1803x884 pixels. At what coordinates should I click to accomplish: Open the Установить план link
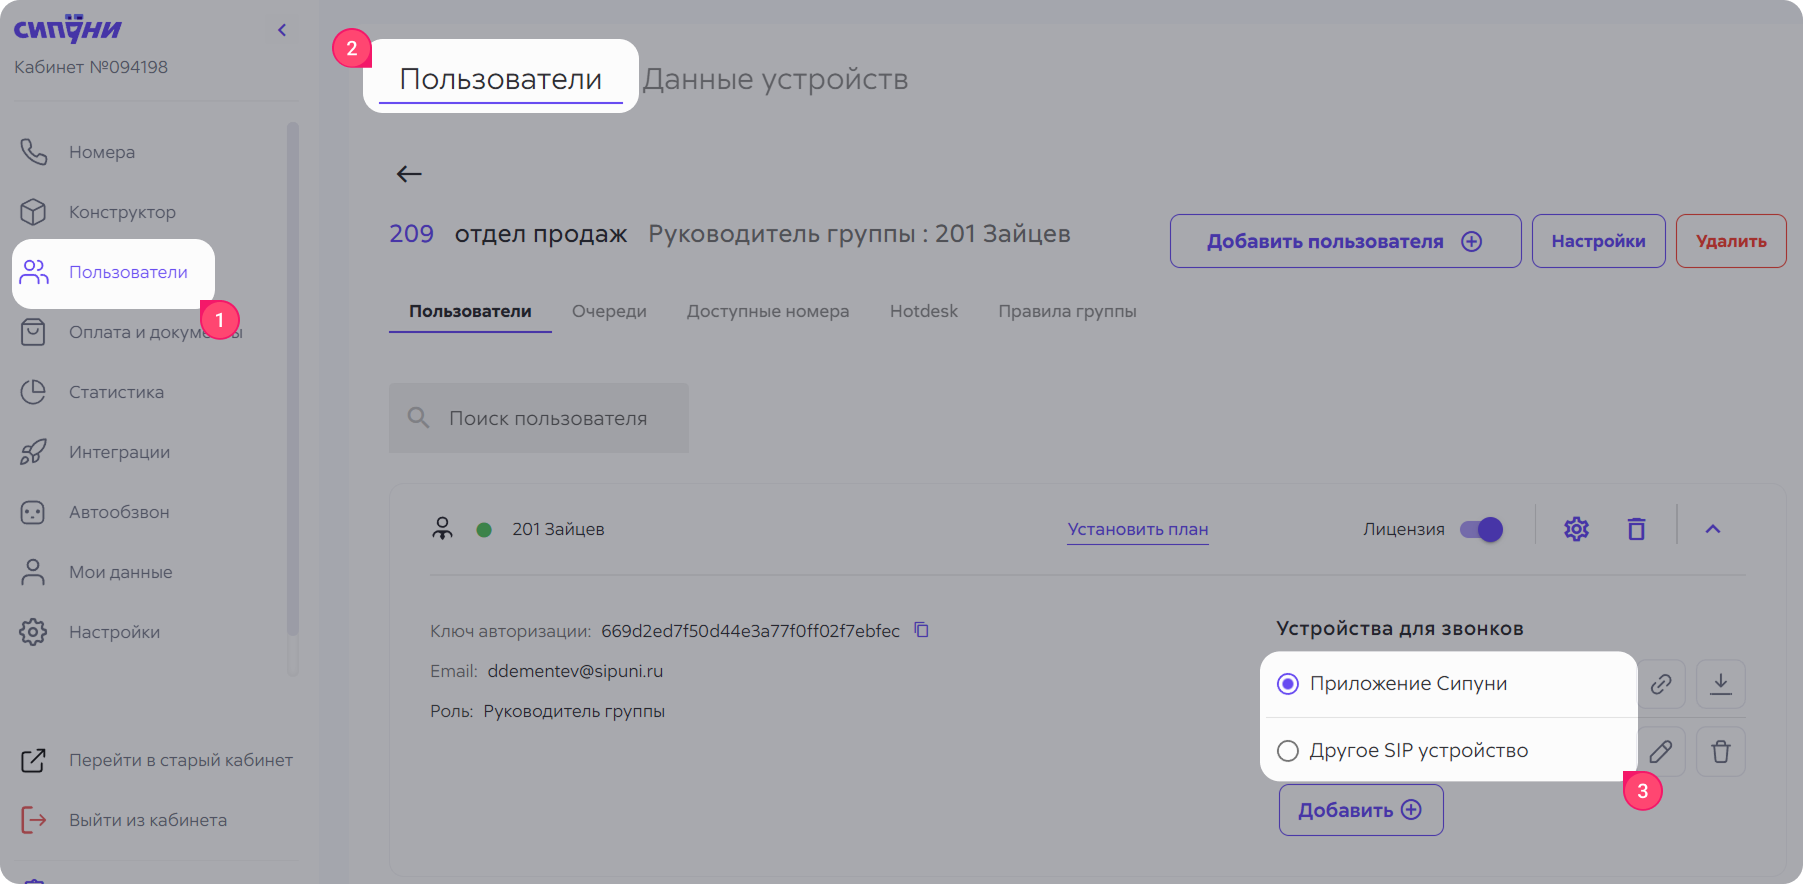click(x=1137, y=529)
